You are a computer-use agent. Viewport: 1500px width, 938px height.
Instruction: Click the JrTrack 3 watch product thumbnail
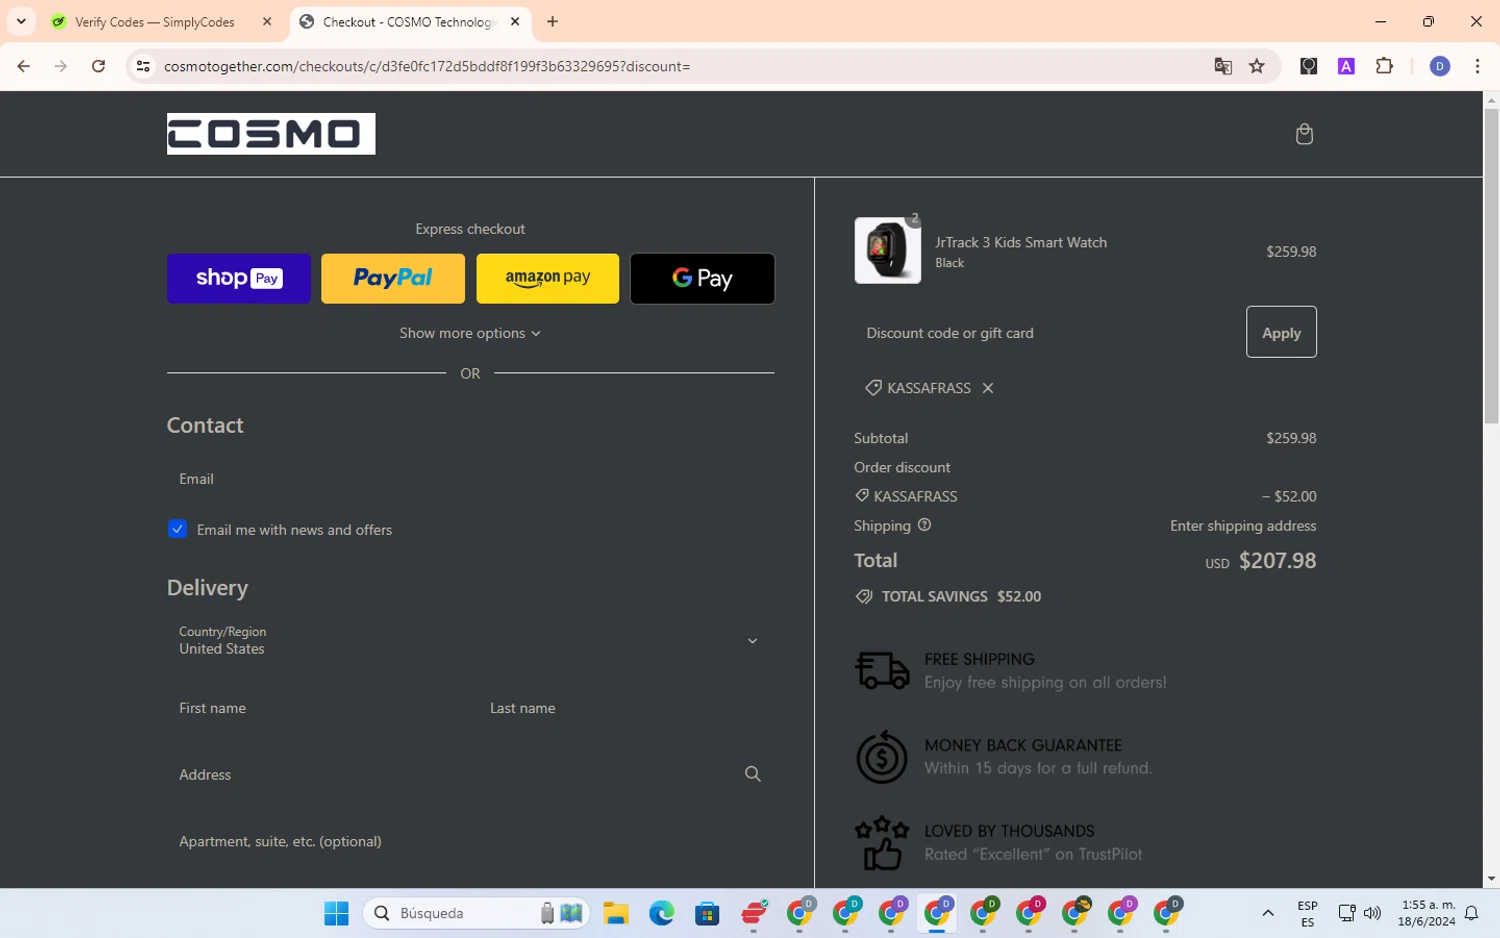(887, 251)
